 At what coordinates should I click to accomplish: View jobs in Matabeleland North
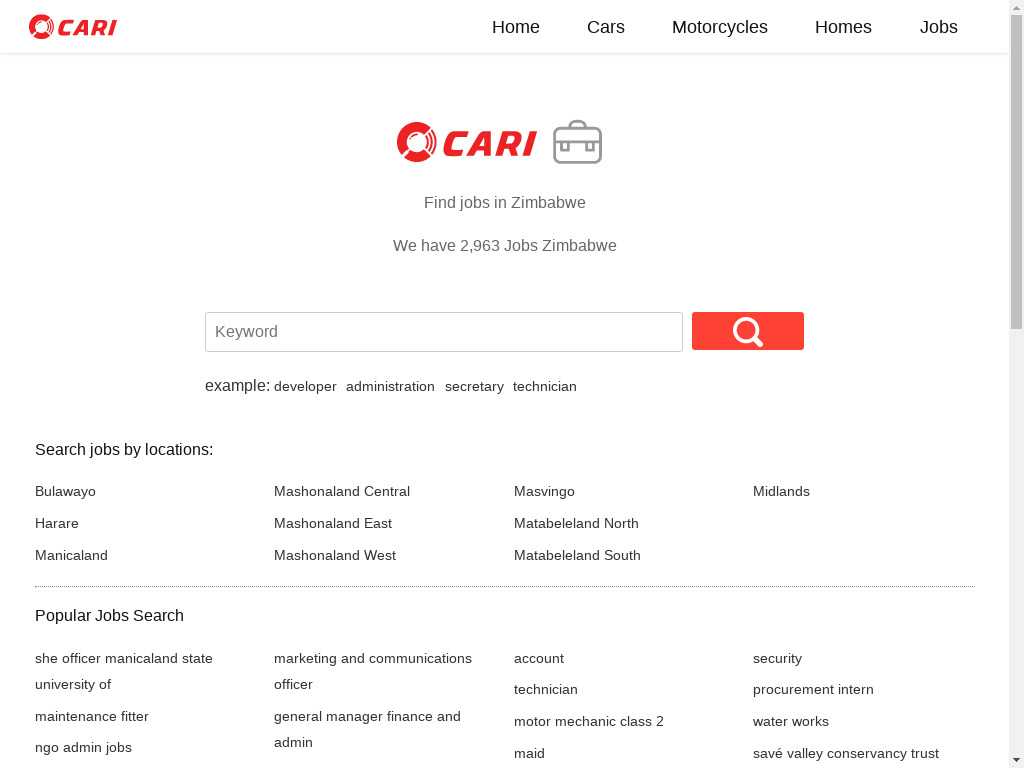pyautogui.click(x=576, y=523)
